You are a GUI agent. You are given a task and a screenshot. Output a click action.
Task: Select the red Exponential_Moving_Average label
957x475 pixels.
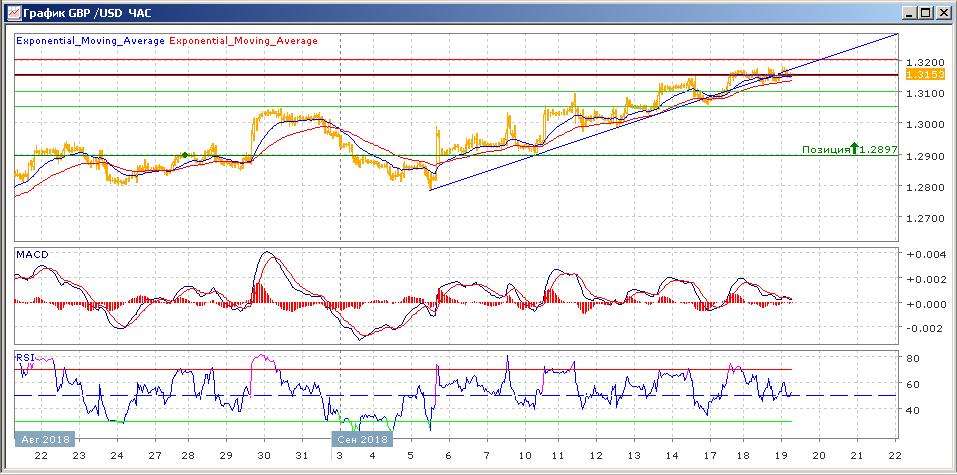click(244, 41)
